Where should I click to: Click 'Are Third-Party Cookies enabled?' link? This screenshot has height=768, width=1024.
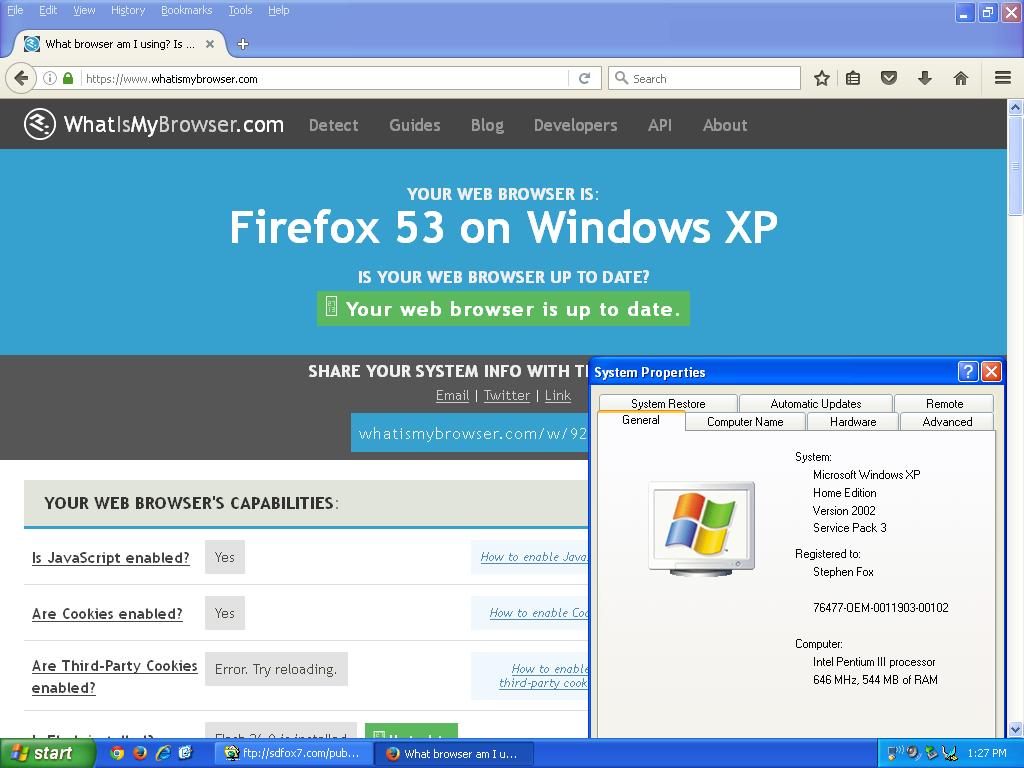tap(114, 677)
